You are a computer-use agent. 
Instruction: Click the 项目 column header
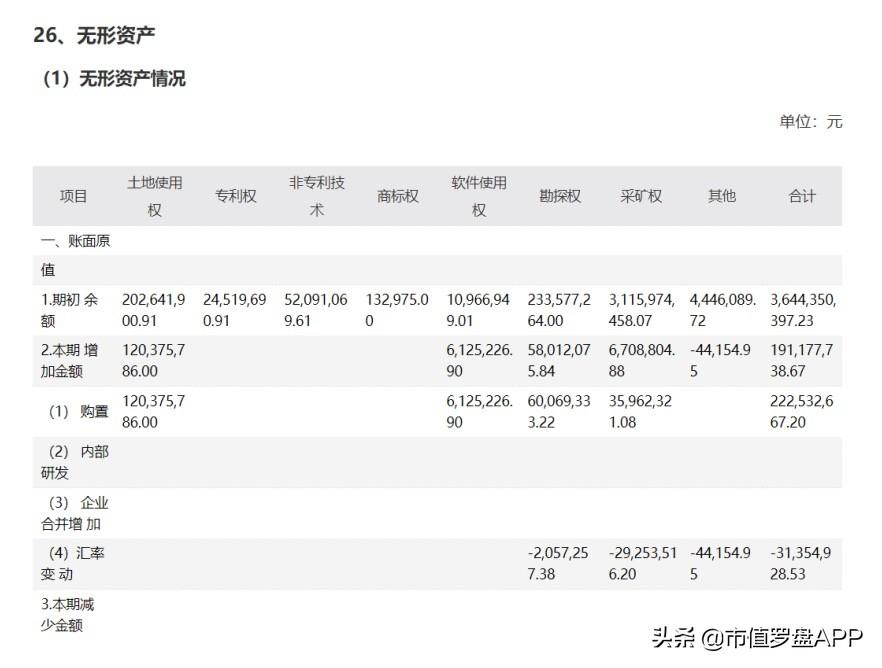coord(73,196)
